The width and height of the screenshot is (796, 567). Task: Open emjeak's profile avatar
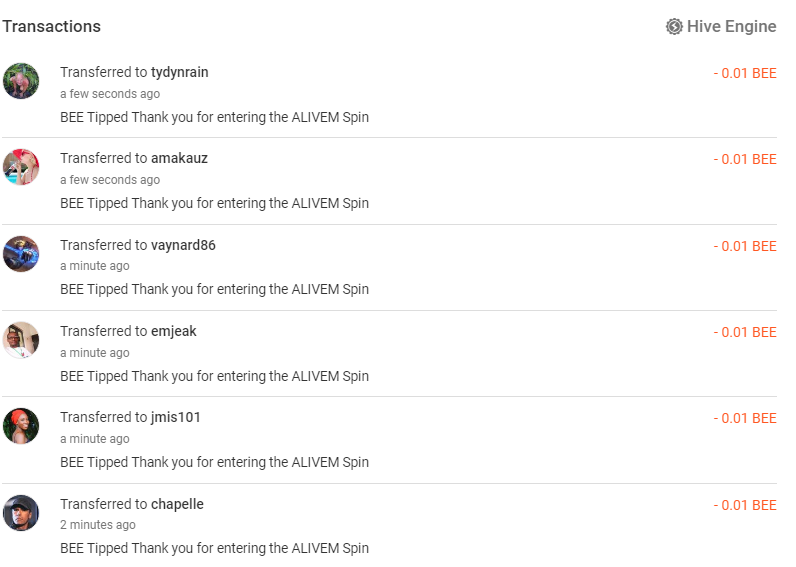[21, 340]
